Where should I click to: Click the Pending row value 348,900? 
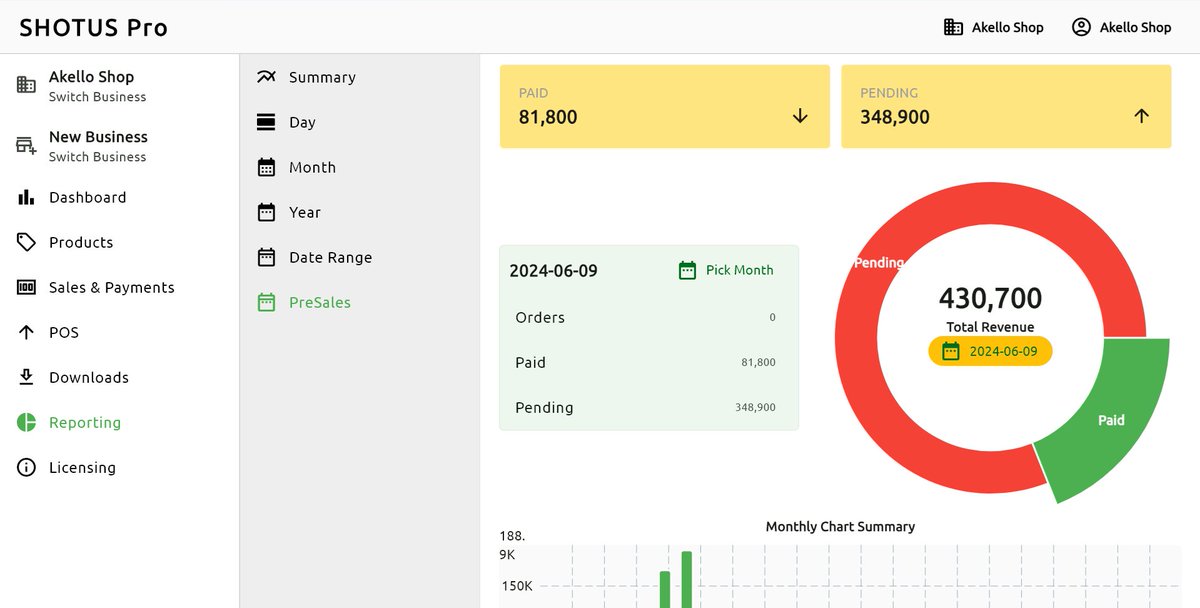755,407
